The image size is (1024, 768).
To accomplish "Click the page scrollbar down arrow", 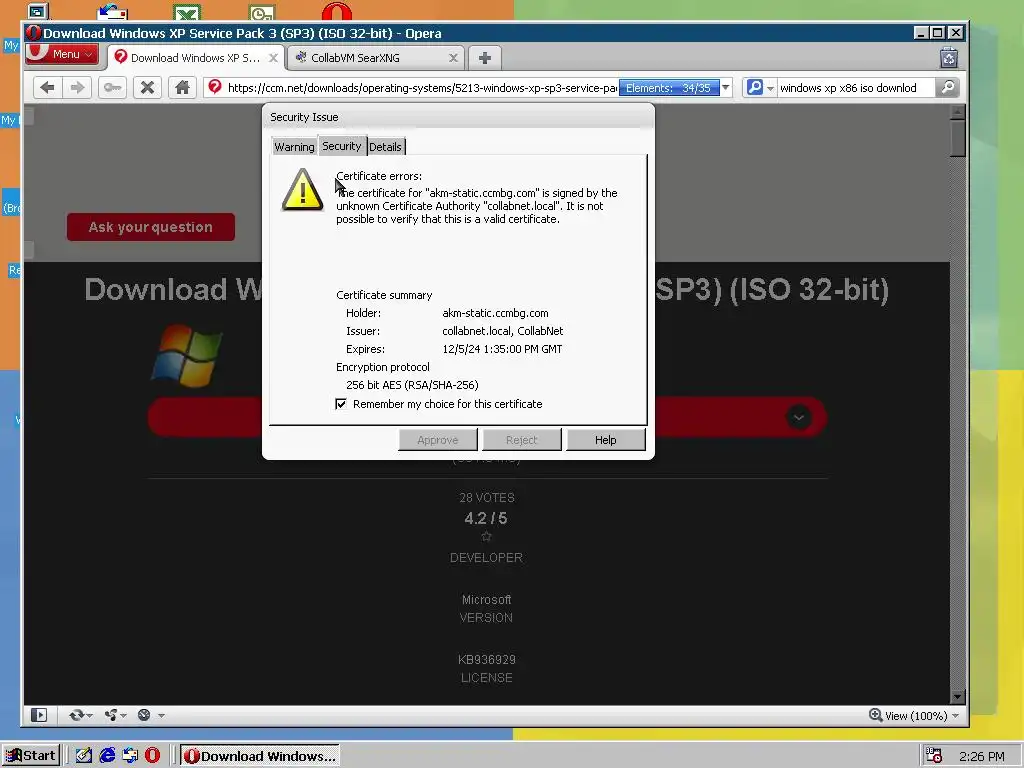I will (x=957, y=697).
